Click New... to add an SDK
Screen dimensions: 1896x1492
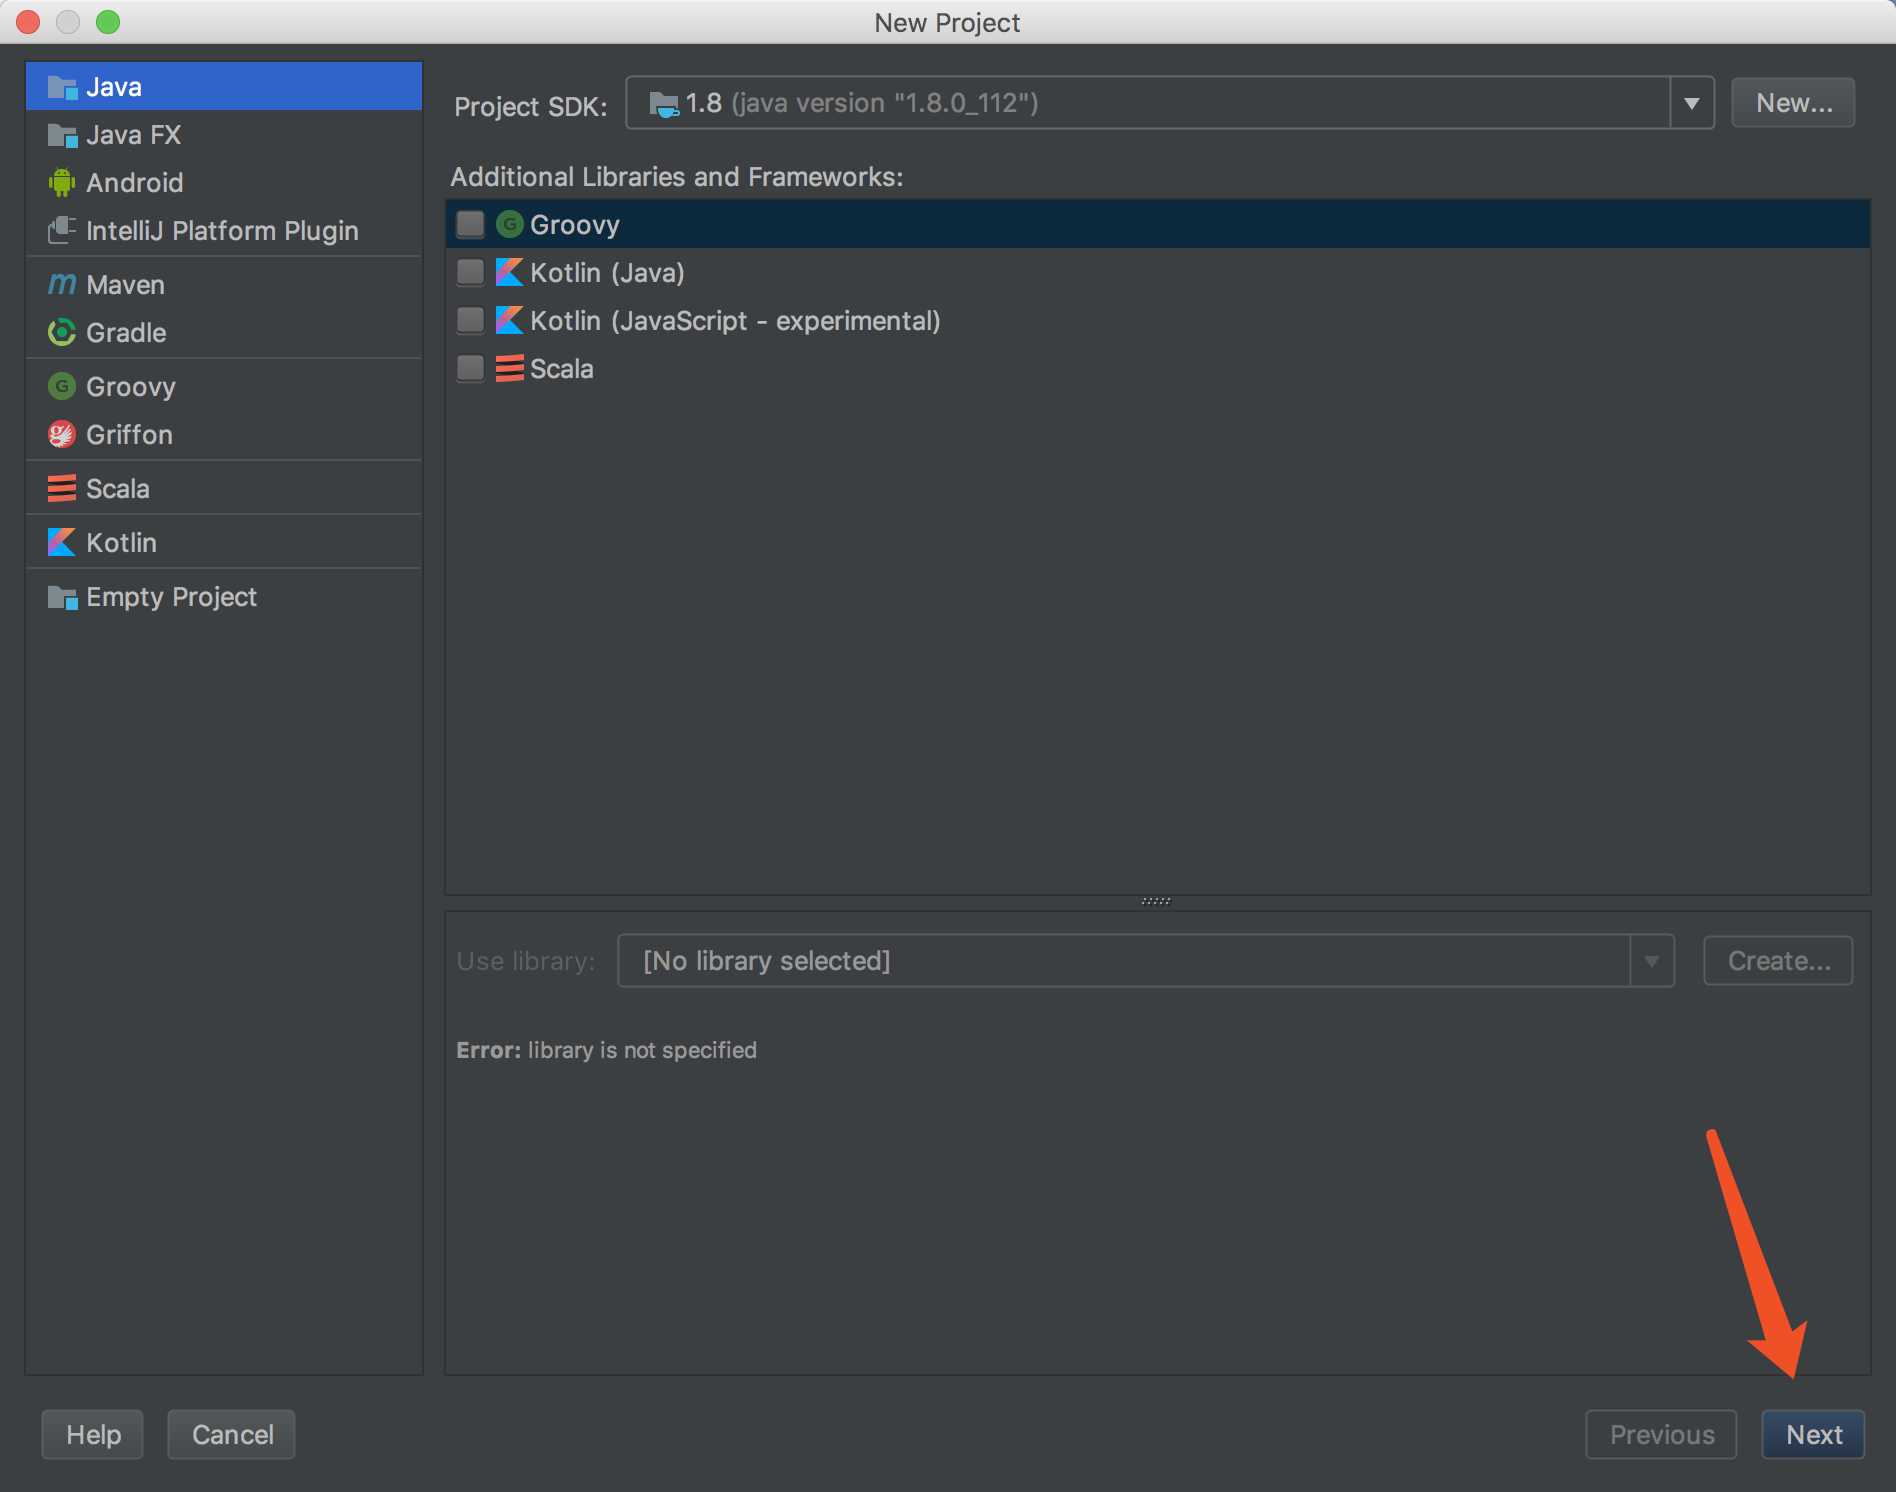(x=1793, y=103)
